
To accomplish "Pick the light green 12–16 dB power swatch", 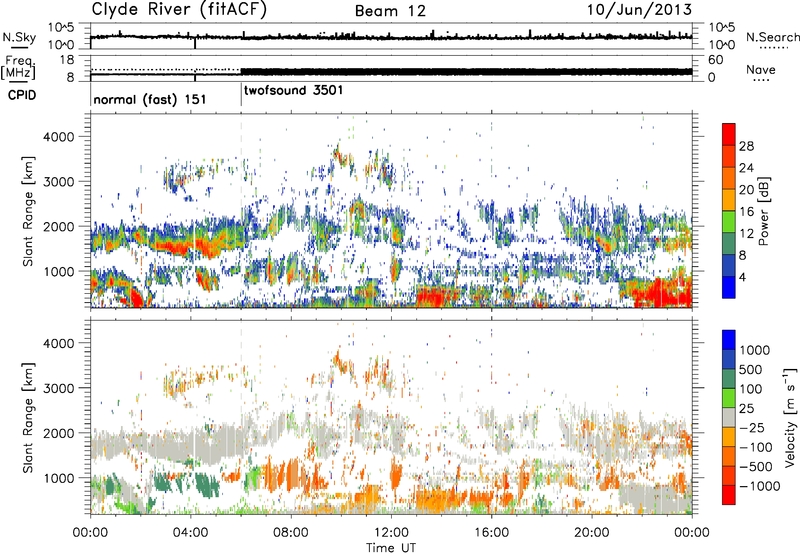I will pyautogui.click(x=729, y=222).
